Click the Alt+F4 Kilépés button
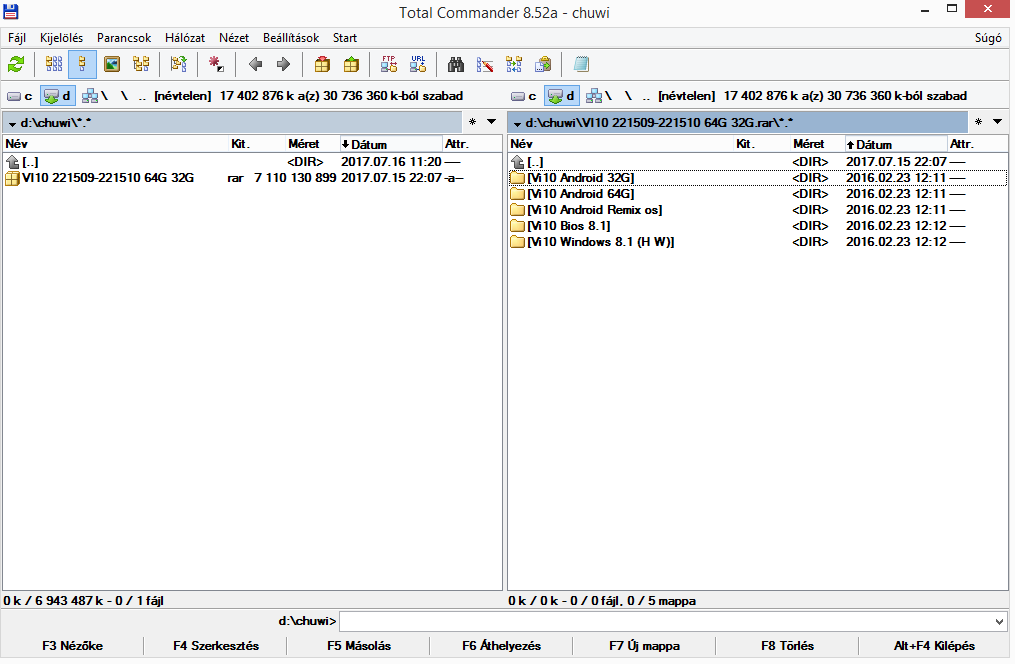1015x664 pixels. click(934, 646)
